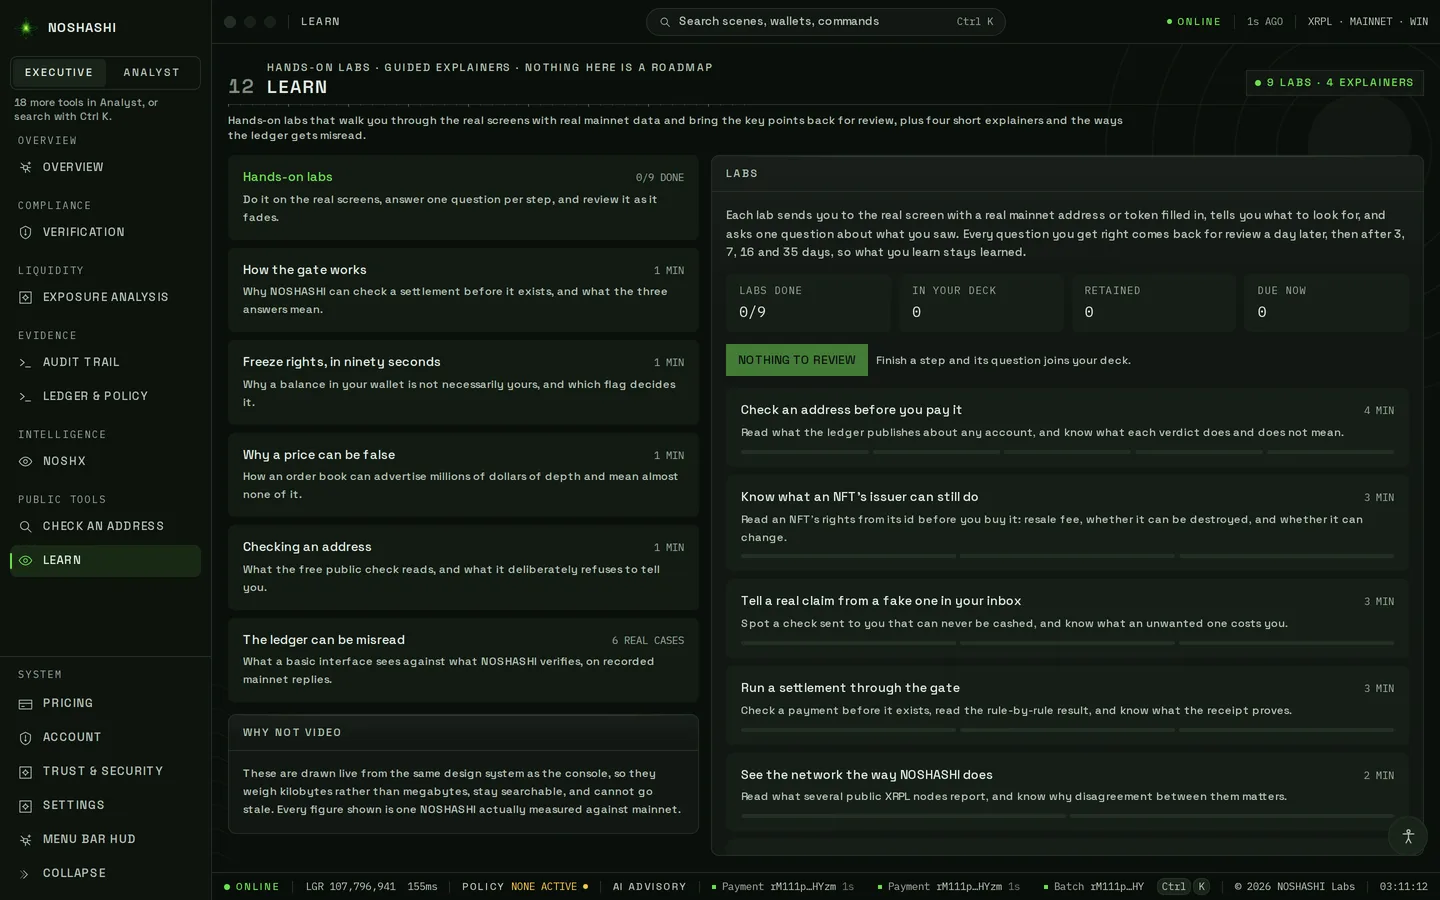Start the Tell a real claim from fake lab
The image size is (1440, 900).
coord(1067,618)
